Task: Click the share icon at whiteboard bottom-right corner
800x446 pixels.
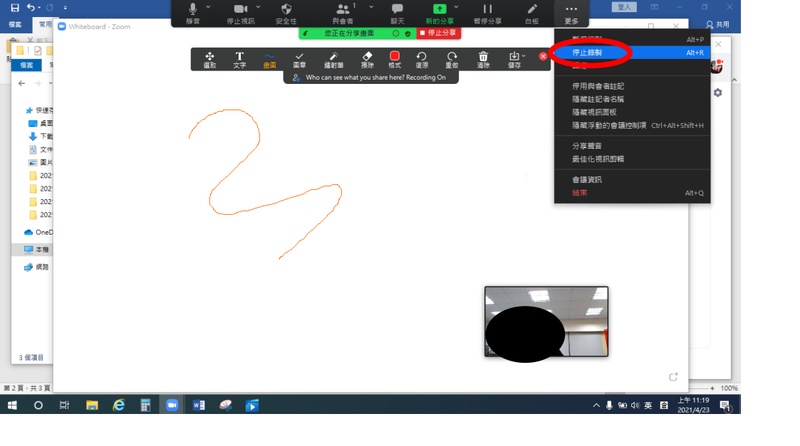Action: click(x=673, y=377)
